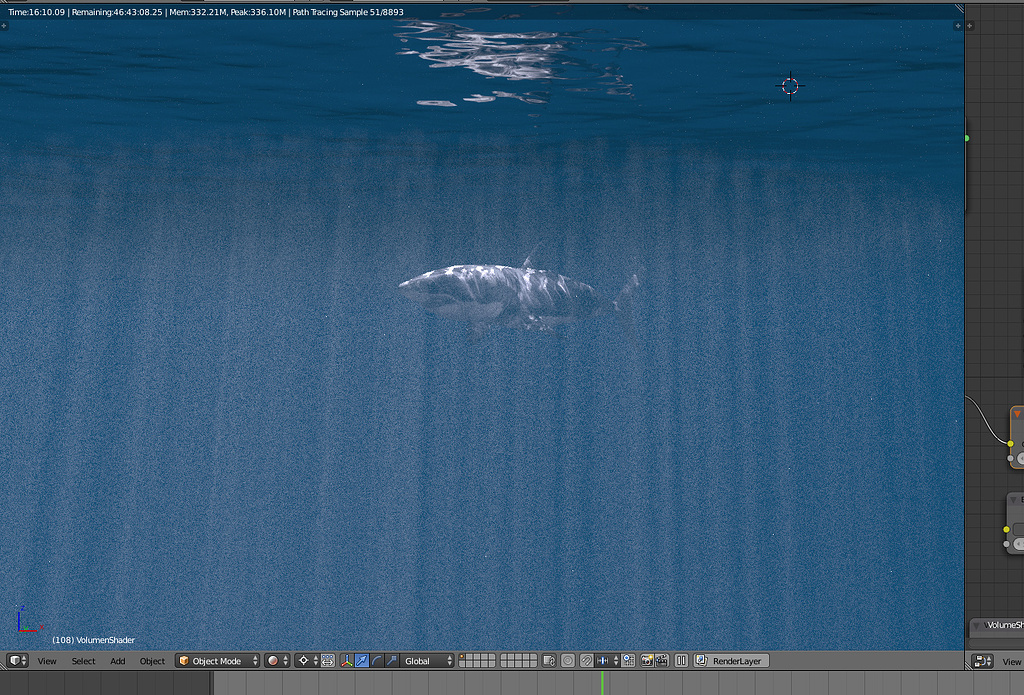Image resolution: width=1024 pixels, height=695 pixels.
Task: Open the viewport shading selector
Action: pyautogui.click(x=277, y=660)
